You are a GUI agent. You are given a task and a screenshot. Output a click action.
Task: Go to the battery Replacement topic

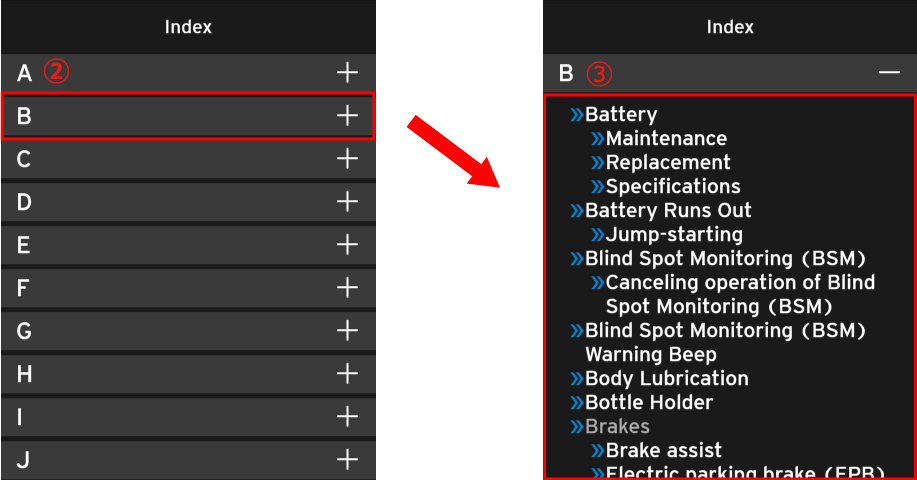pos(667,163)
